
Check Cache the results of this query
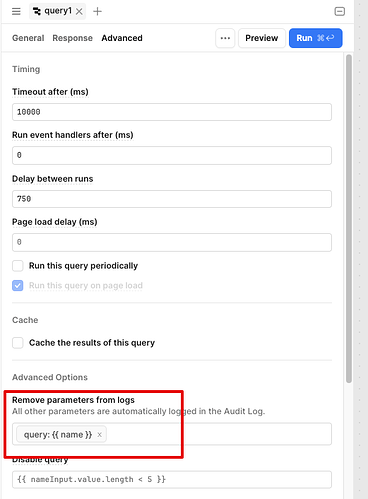(18, 343)
